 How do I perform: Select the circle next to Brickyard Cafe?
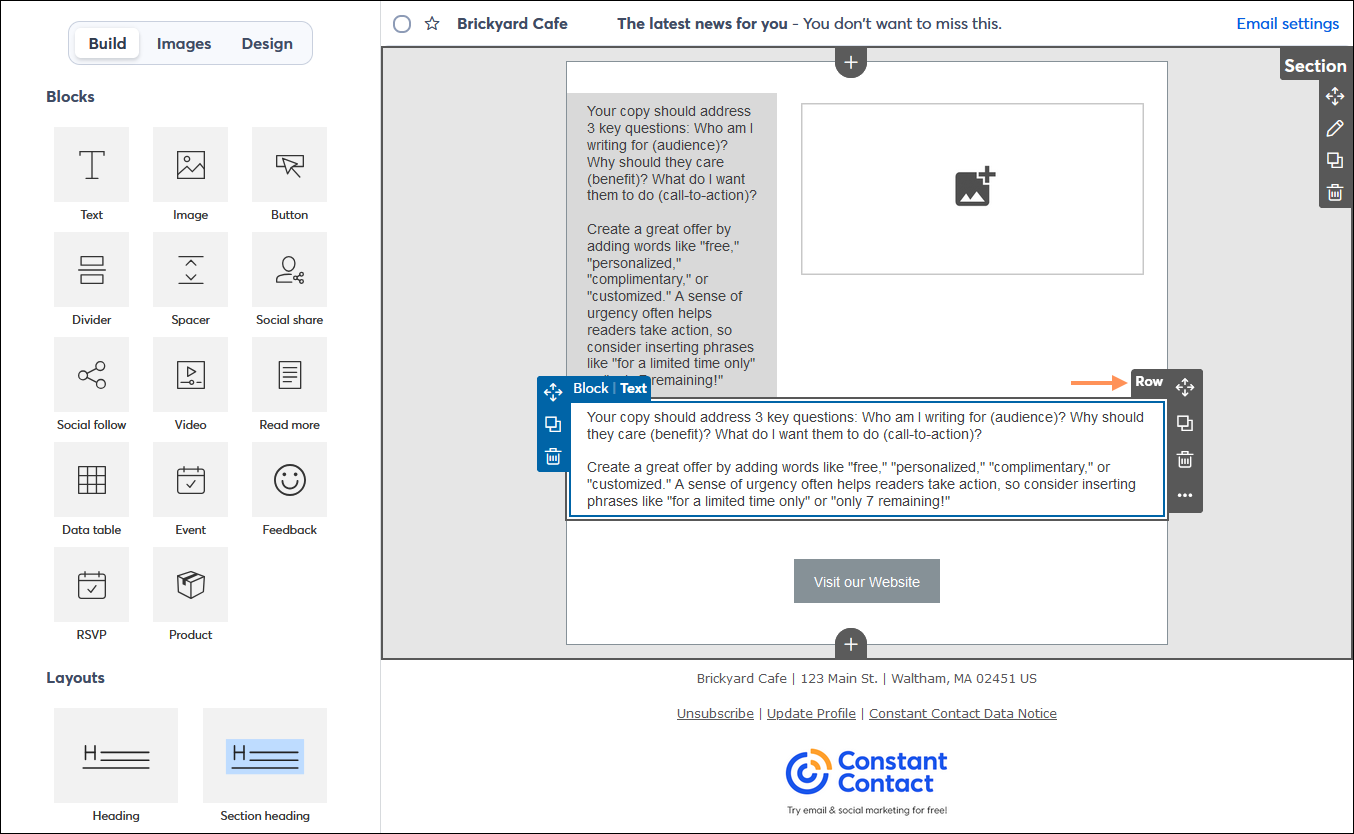coord(402,24)
